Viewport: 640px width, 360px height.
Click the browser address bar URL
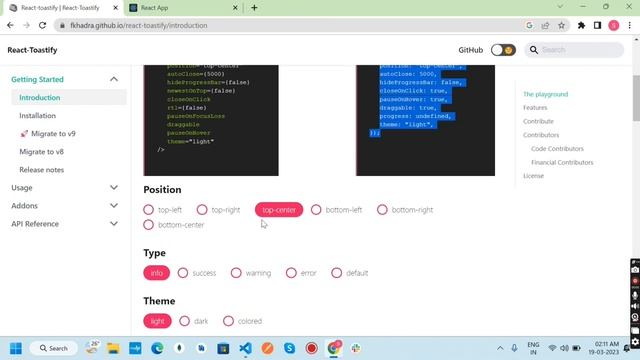click(138, 25)
